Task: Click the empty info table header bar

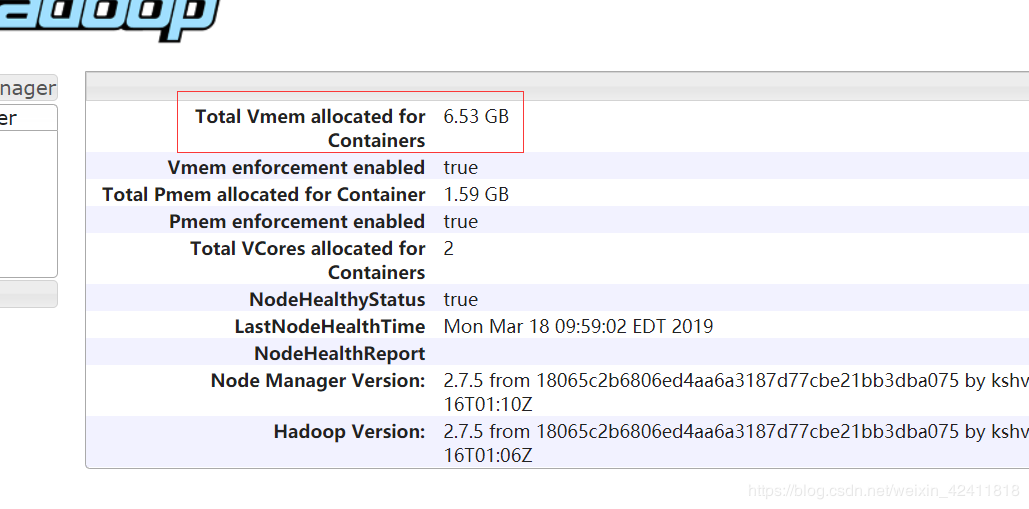Action: point(556,87)
